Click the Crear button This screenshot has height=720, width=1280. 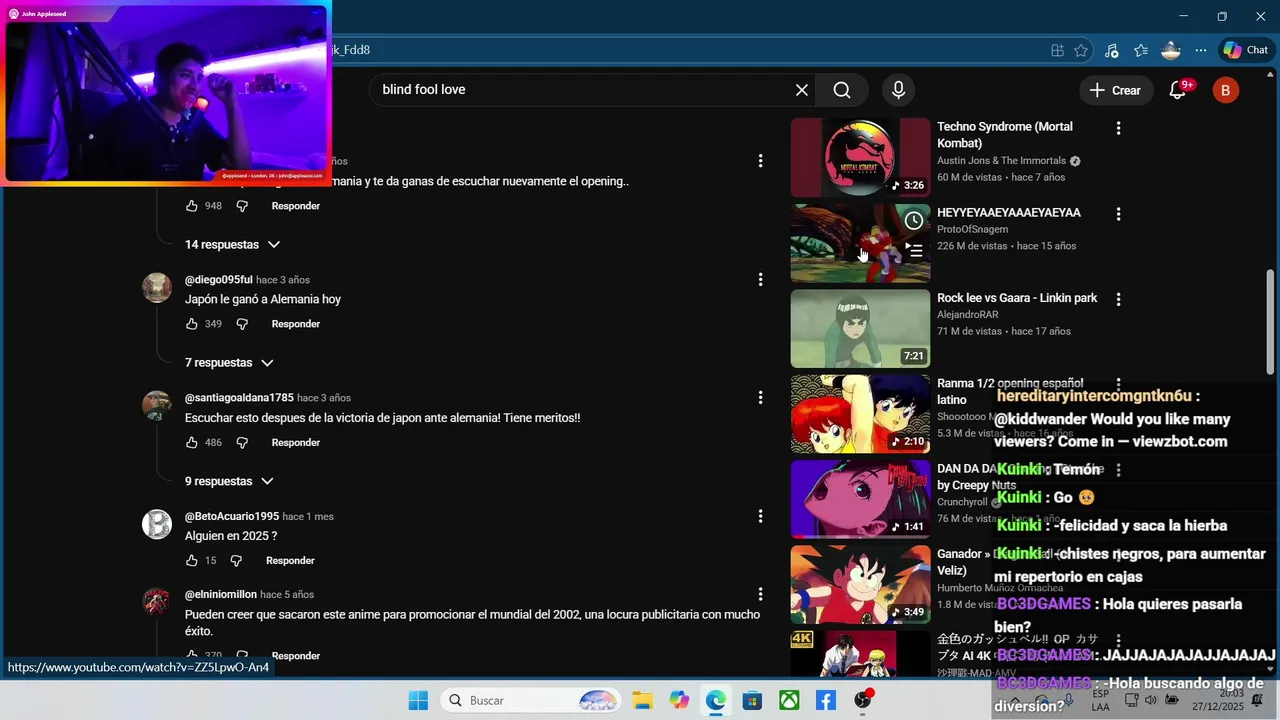[x=1115, y=90]
